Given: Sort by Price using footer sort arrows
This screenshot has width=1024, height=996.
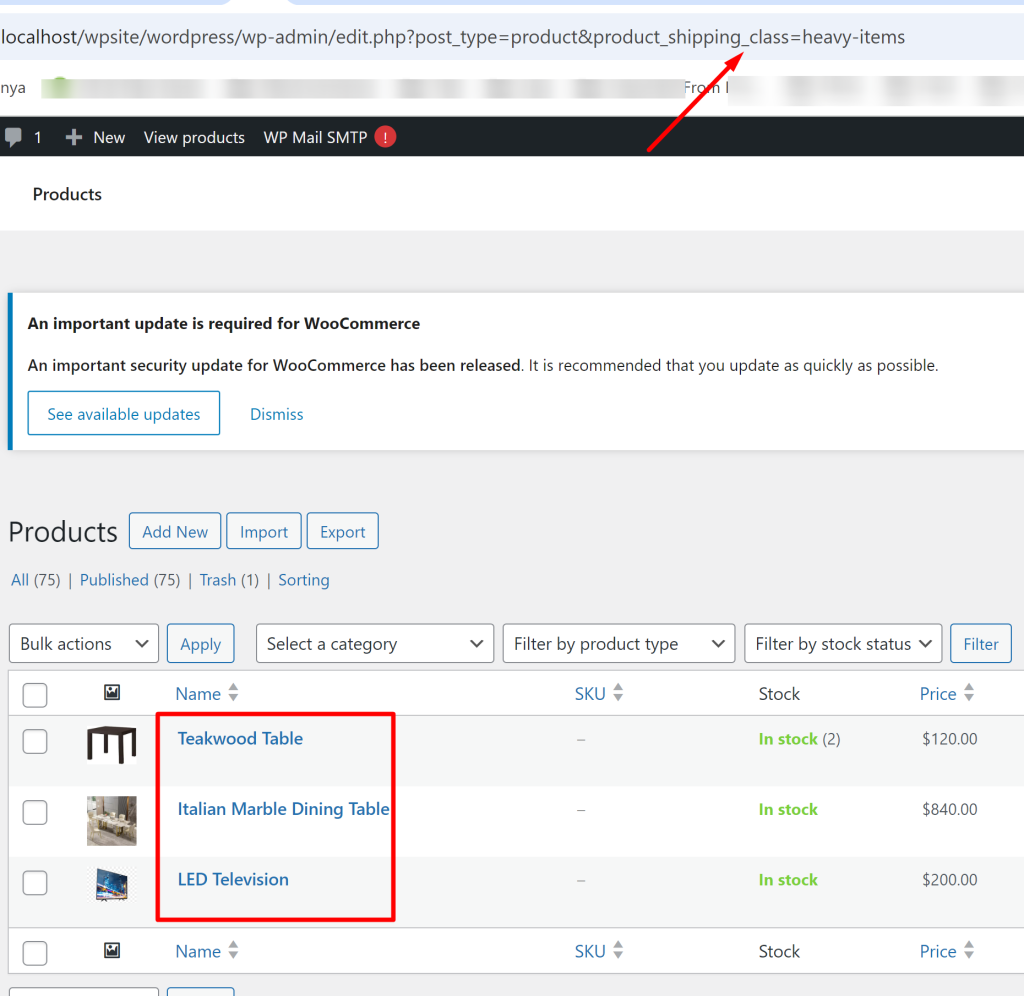Looking at the screenshot, I should click(969, 950).
